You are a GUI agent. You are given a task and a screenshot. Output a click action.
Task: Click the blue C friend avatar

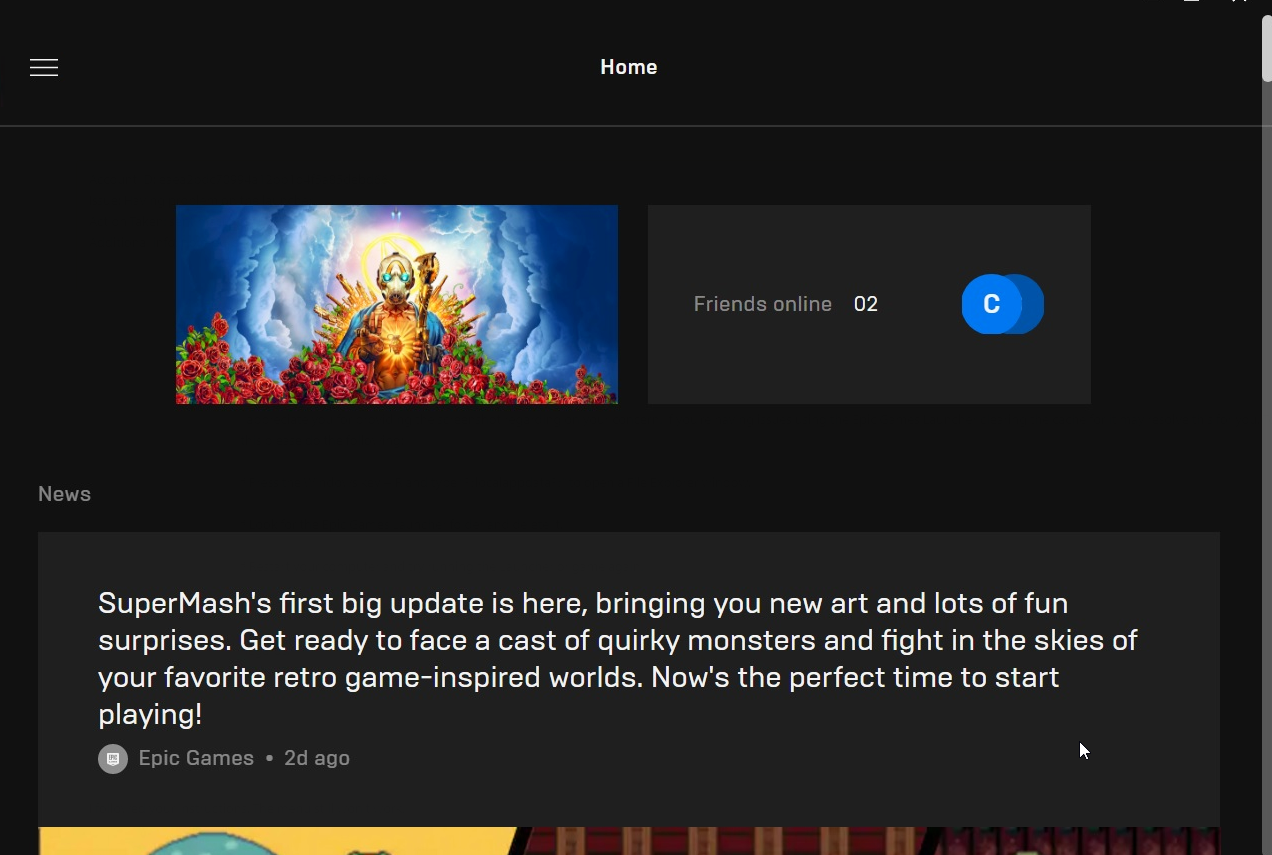(990, 304)
